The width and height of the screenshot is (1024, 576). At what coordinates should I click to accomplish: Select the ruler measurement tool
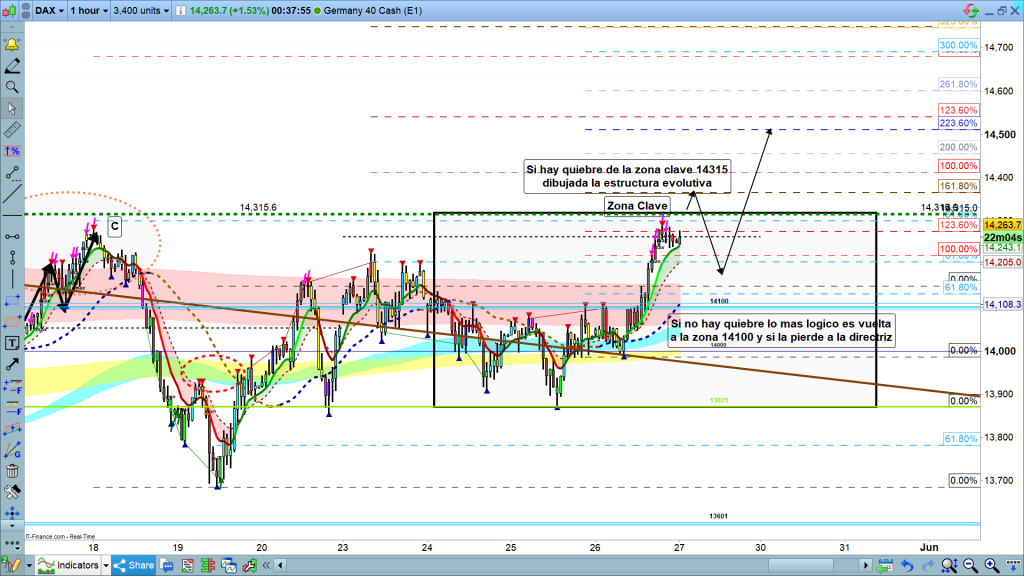tap(12, 130)
